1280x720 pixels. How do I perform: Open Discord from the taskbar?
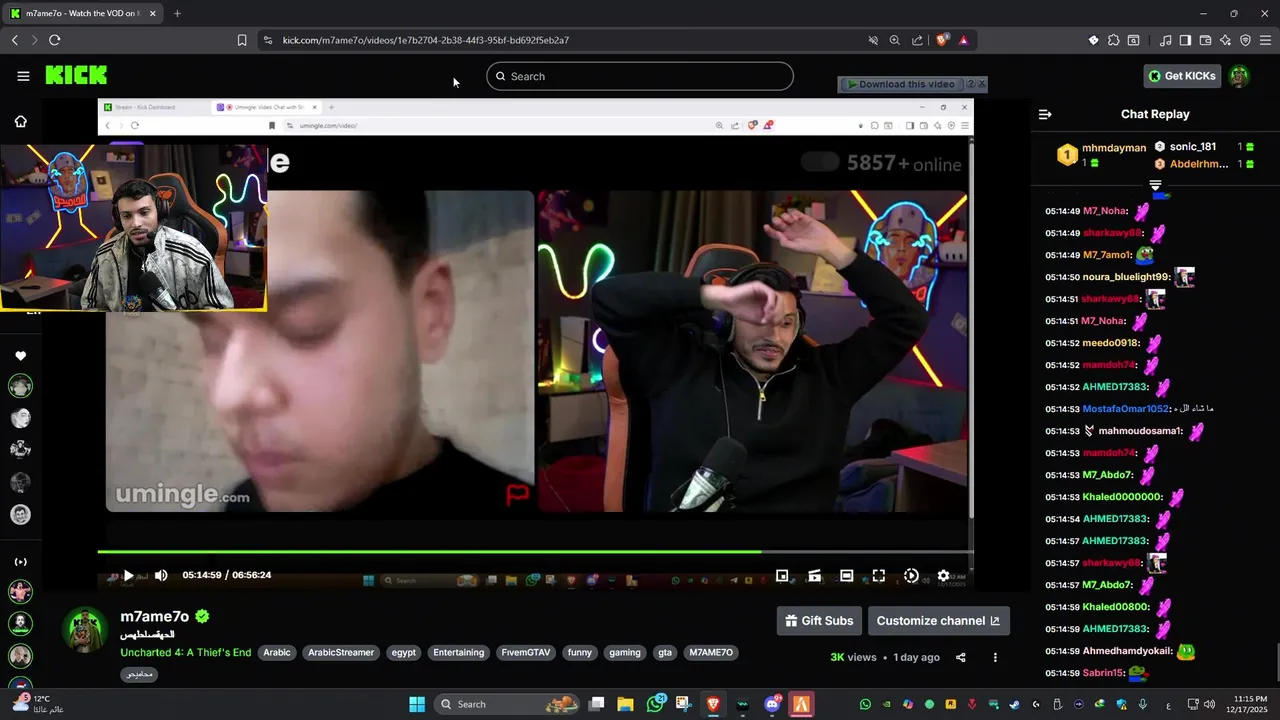pyautogui.click(x=772, y=704)
